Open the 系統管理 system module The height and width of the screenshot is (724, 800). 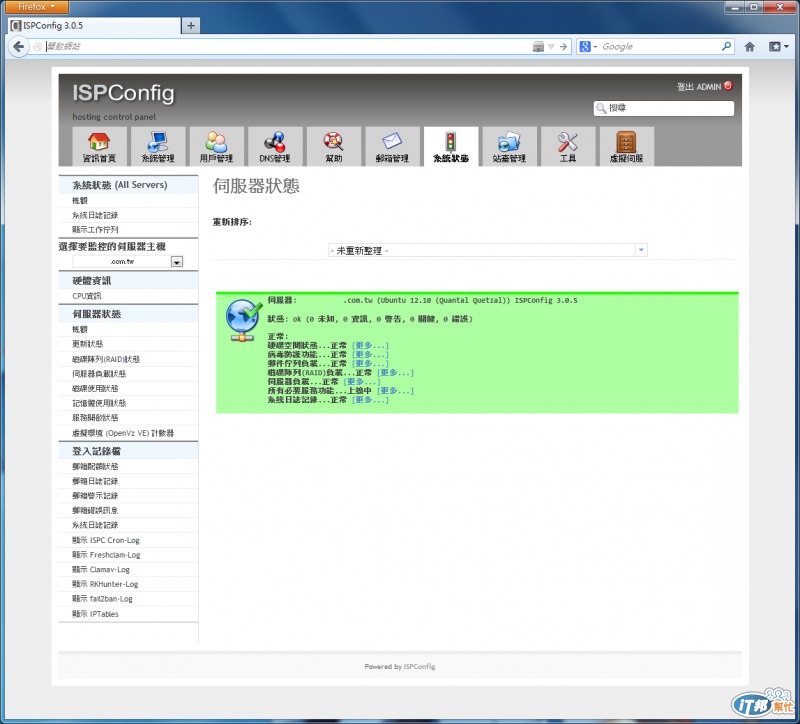tap(158, 146)
